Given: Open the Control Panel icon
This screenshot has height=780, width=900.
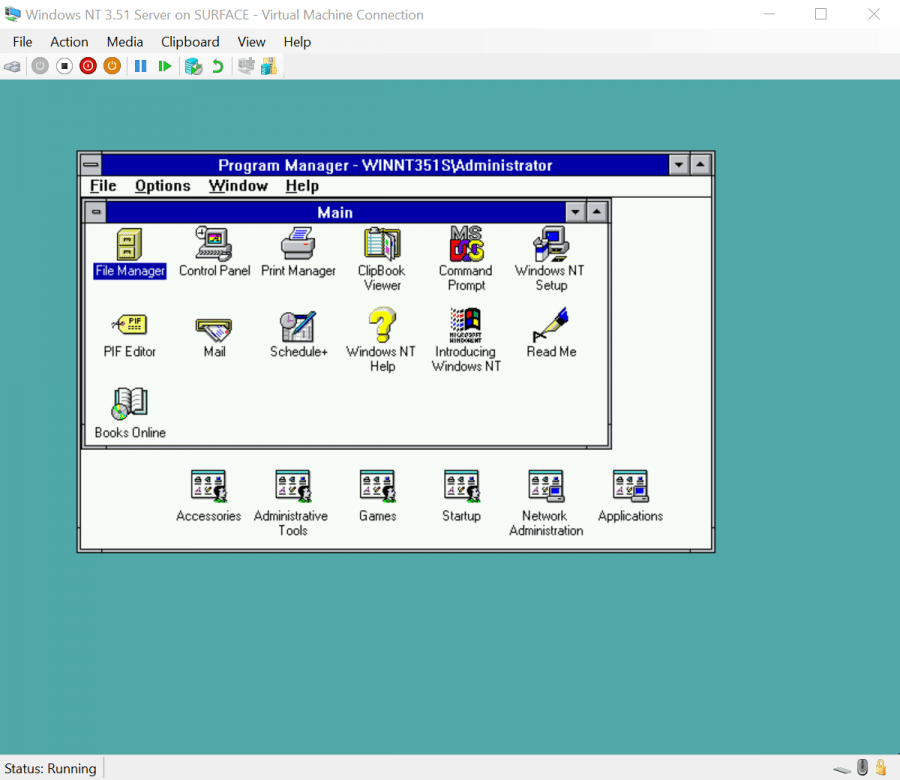Looking at the screenshot, I should pyautogui.click(x=213, y=245).
